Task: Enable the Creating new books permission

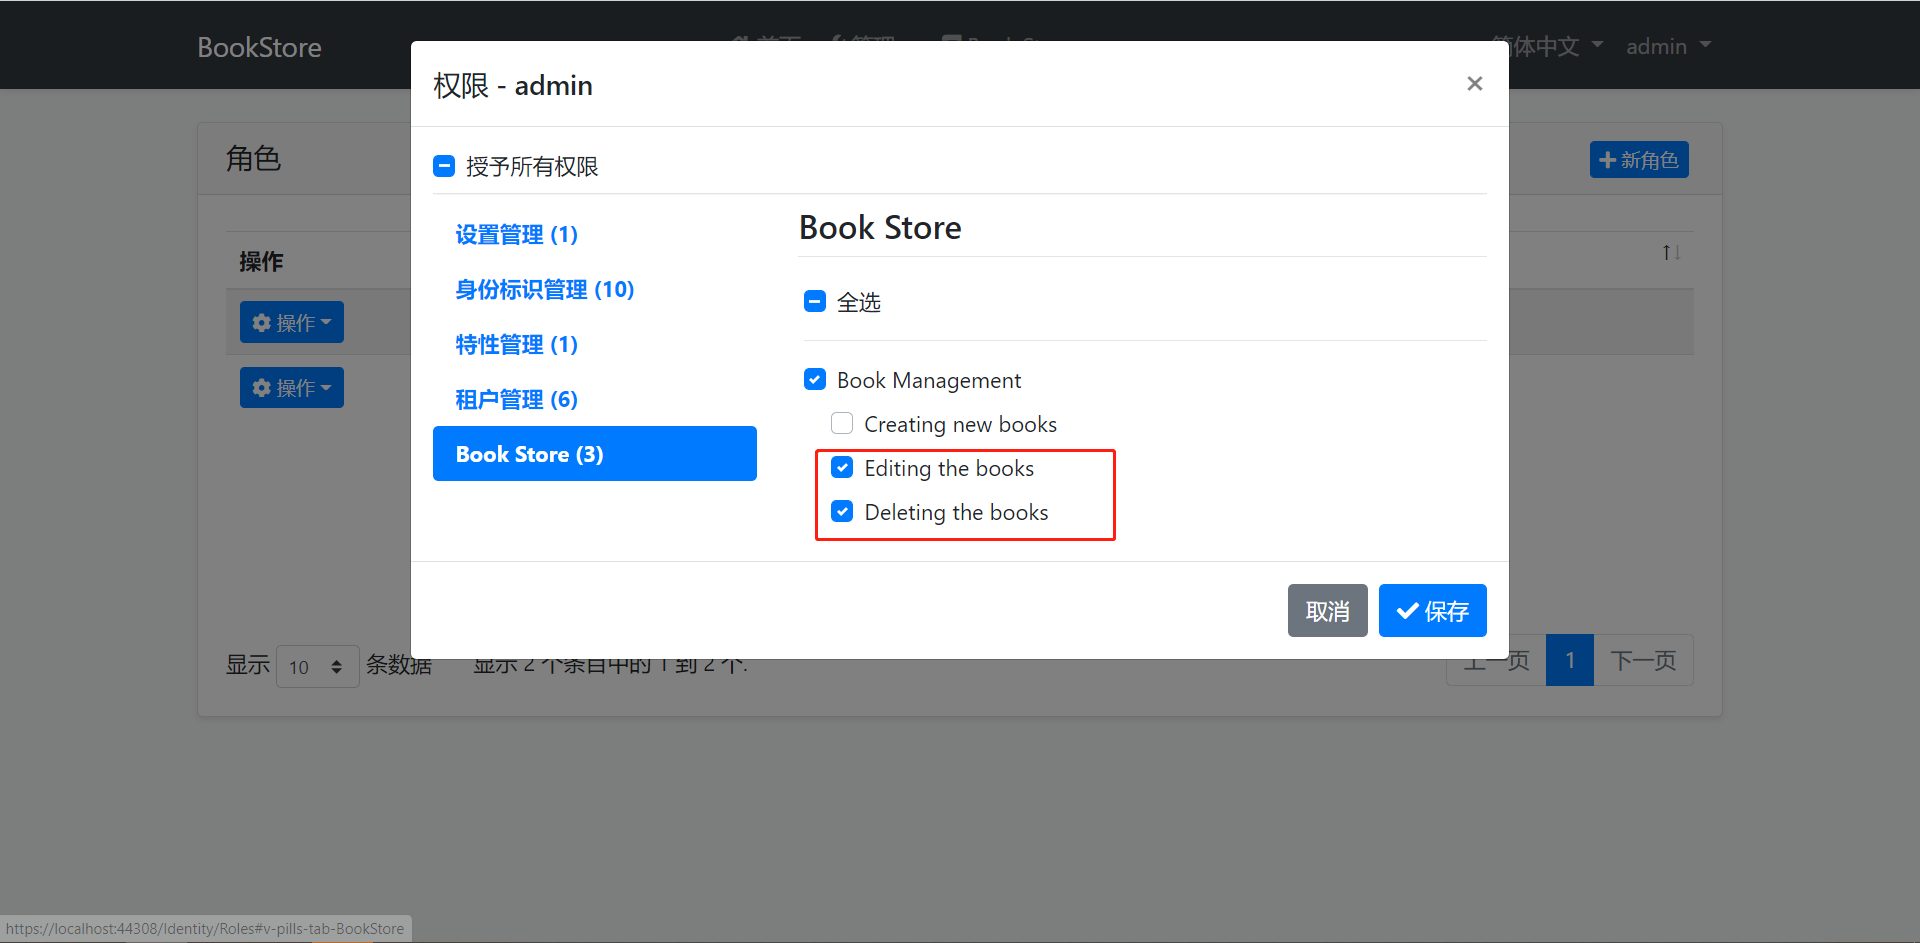Action: pos(841,423)
